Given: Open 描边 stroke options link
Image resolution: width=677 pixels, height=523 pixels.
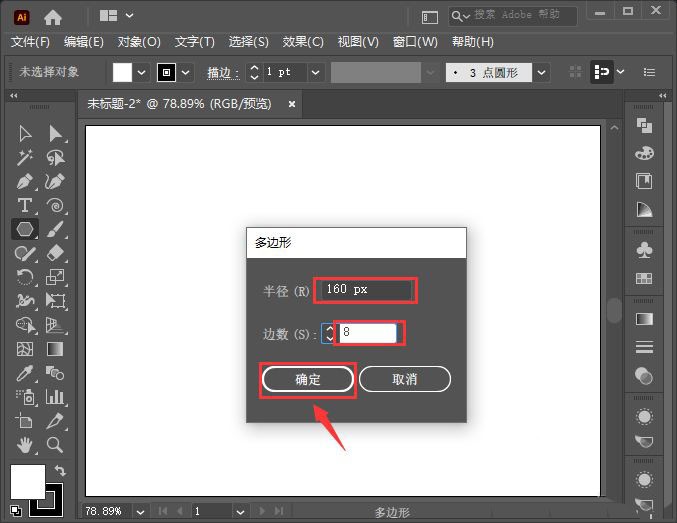Looking at the screenshot, I should (223, 73).
